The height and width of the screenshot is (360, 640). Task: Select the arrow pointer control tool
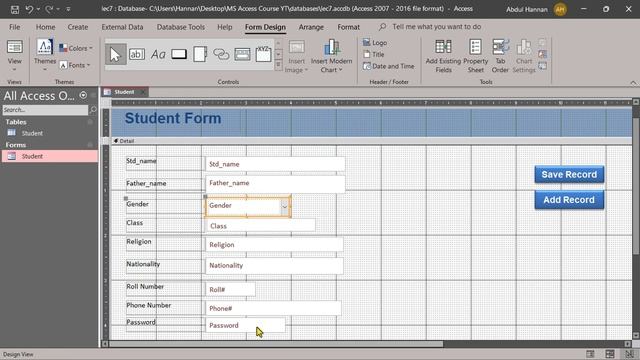[x=115, y=54]
